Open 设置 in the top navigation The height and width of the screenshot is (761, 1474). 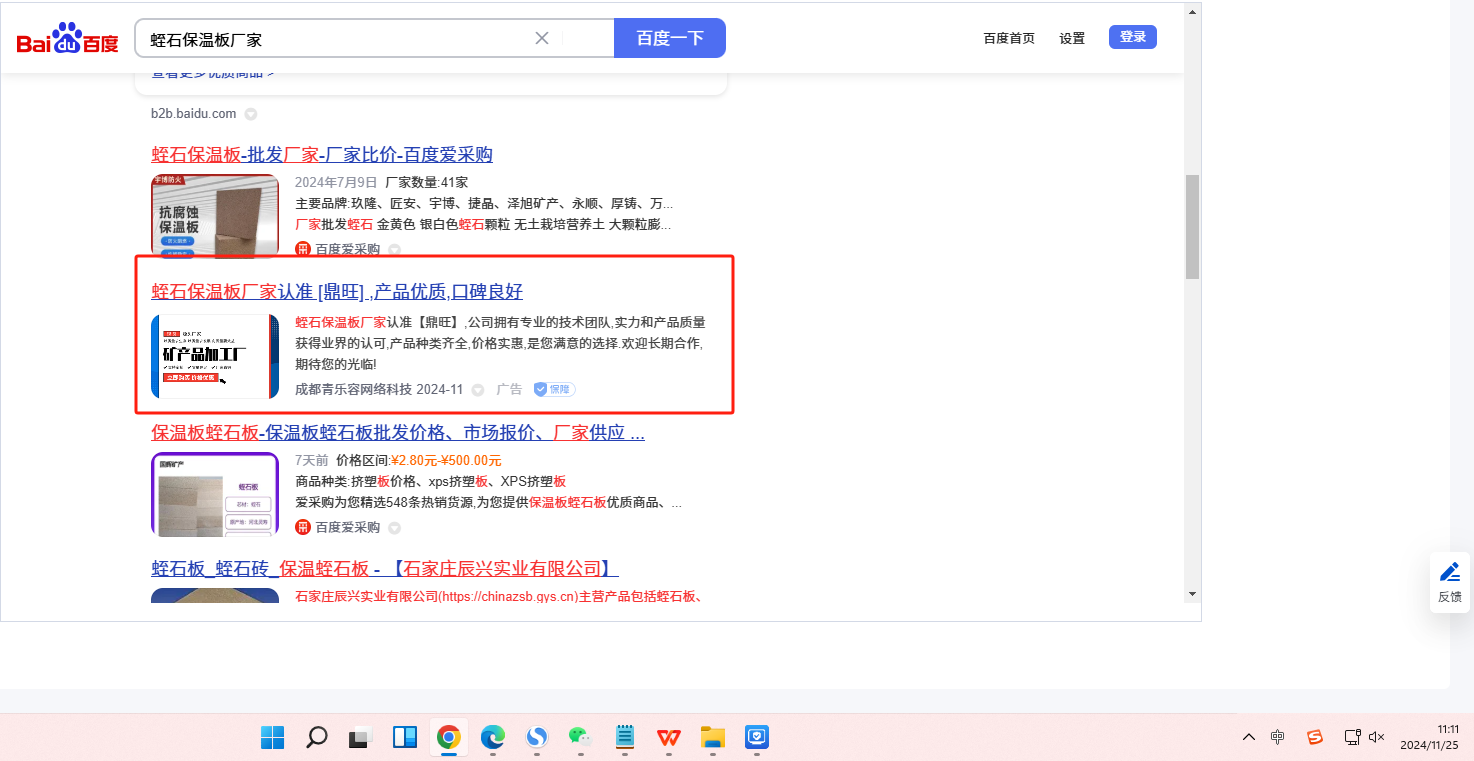1072,38
